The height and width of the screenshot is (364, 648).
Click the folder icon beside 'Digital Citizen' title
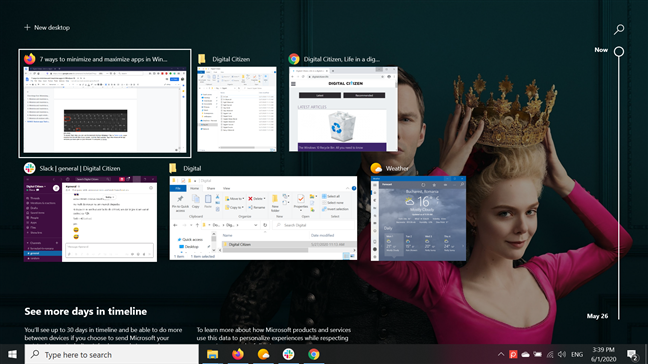tap(202, 59)
